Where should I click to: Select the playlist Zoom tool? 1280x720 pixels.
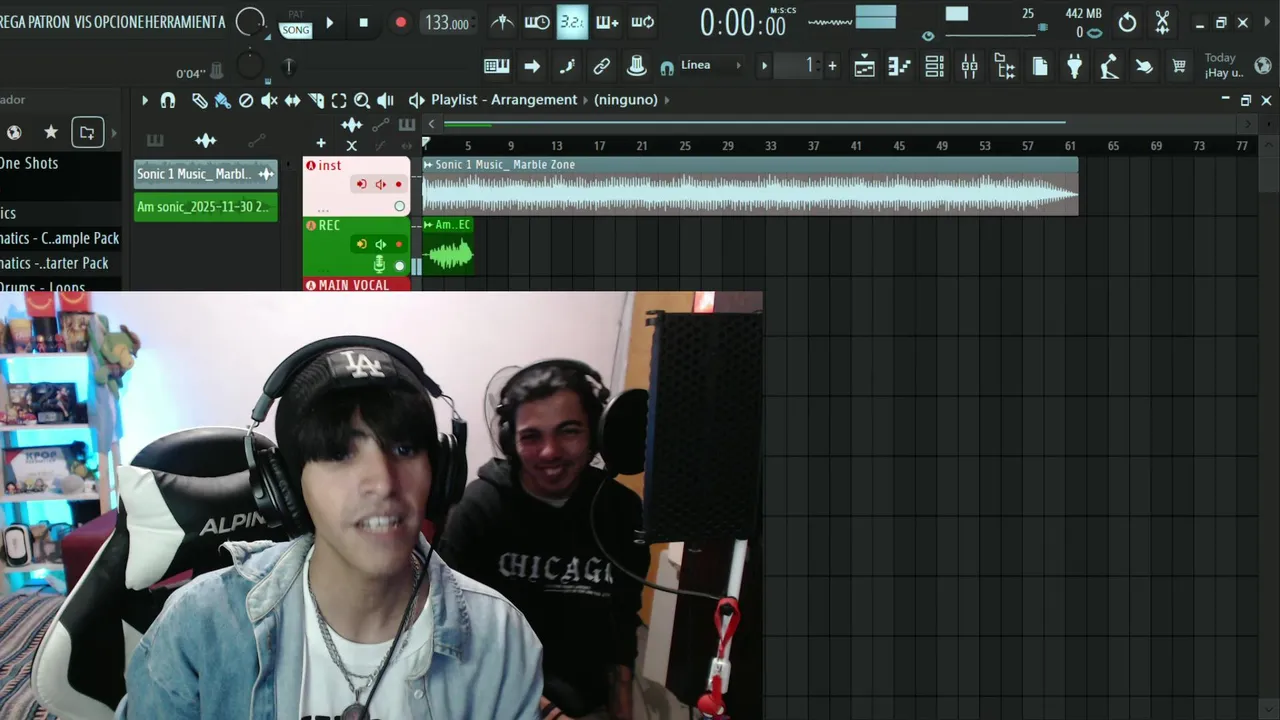[362, 100]
